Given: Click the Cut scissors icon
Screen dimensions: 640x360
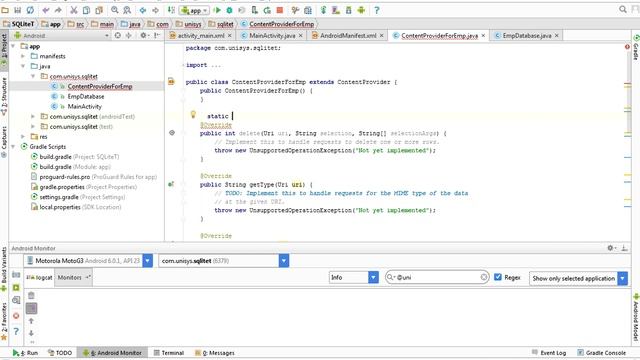Looking at the screenshot, I should click(73, 10).
